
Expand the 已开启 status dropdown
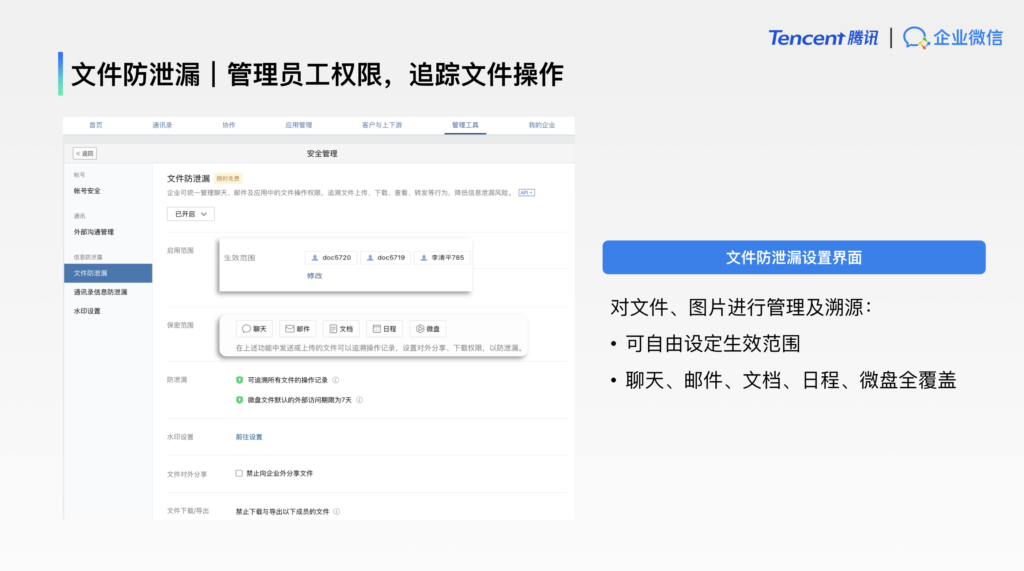(191, 214)
